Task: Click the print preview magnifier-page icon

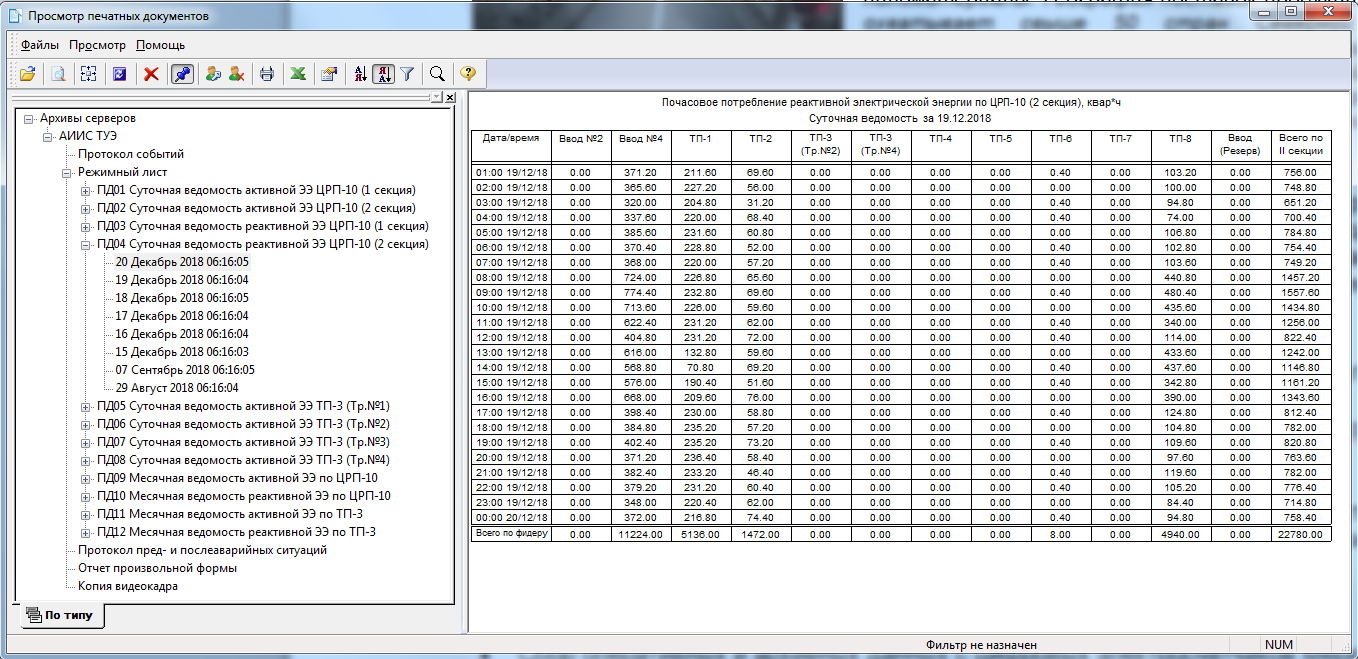Action: [59, 73]
